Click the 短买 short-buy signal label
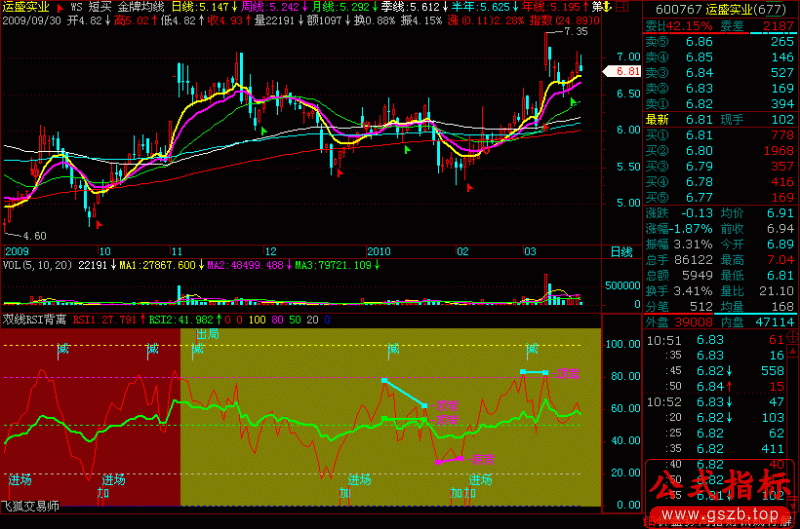Screen dimensions: 800x529 coord(99,6)
